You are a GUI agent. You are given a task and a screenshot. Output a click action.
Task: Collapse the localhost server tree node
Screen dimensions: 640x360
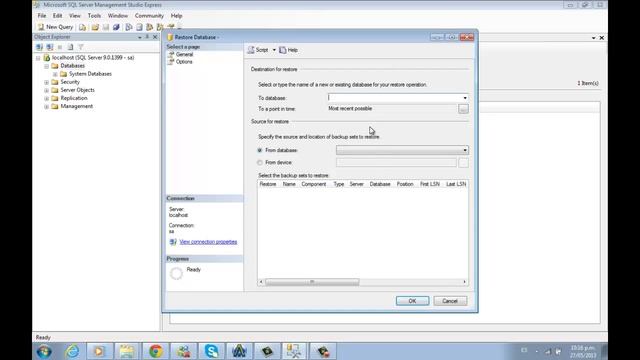[x=38, y=58]
